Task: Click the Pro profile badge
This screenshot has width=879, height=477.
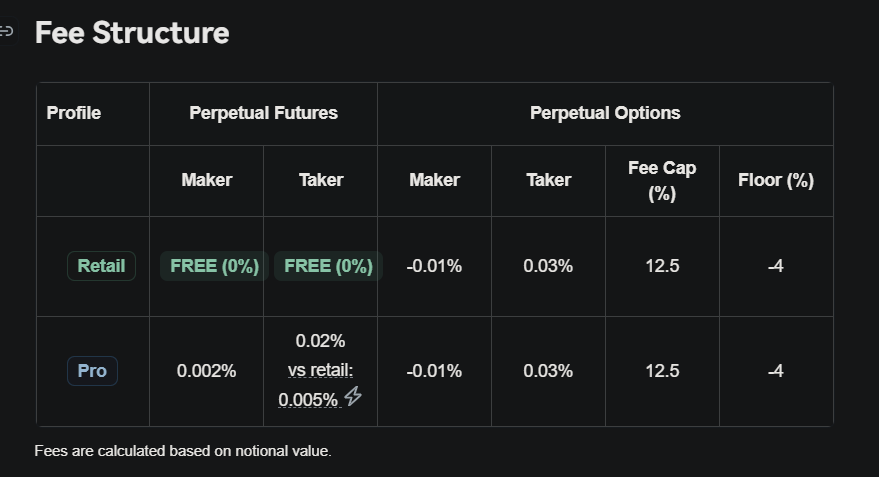Action: (x=92, y=371)
